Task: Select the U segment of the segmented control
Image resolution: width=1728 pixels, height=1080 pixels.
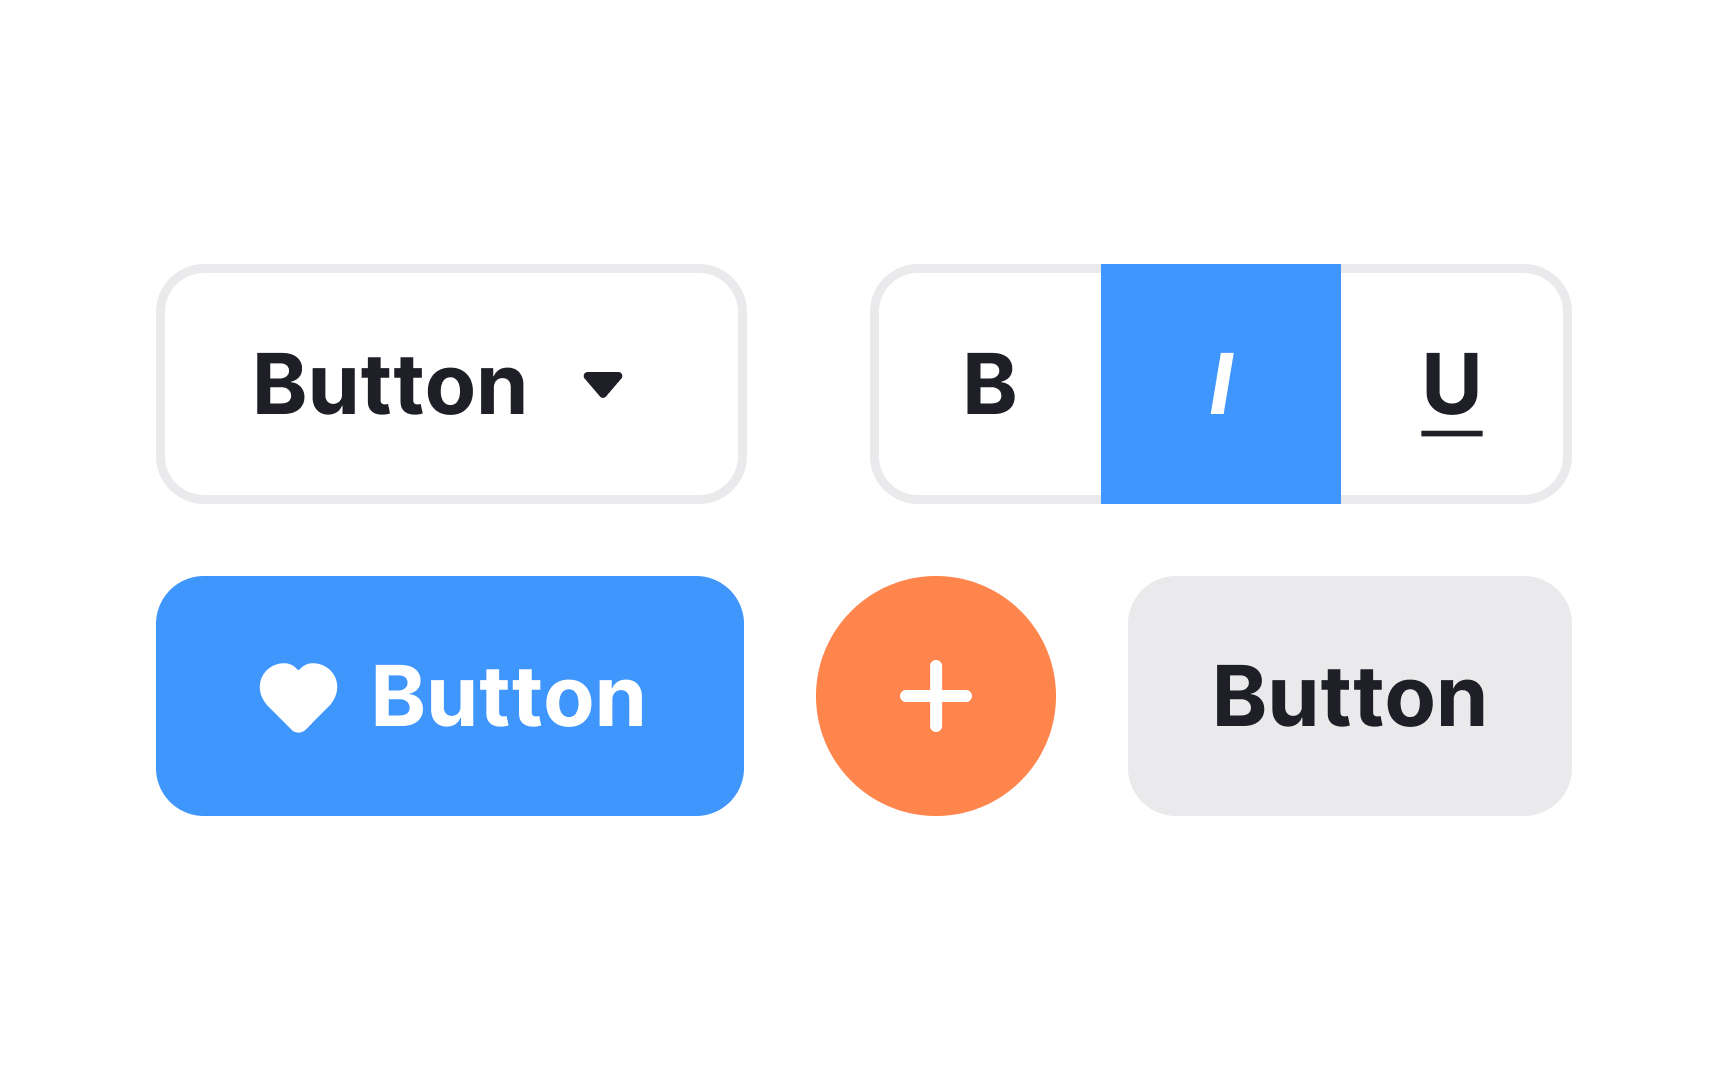Action: 1452,385
